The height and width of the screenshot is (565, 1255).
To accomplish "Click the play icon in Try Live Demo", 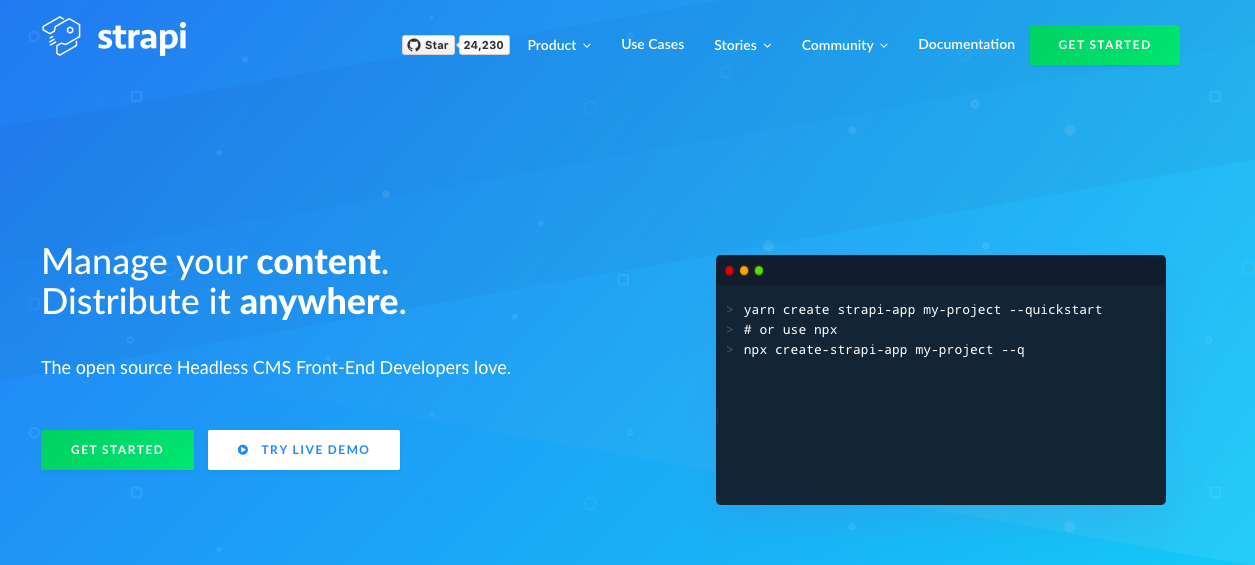I will (243, 450).
